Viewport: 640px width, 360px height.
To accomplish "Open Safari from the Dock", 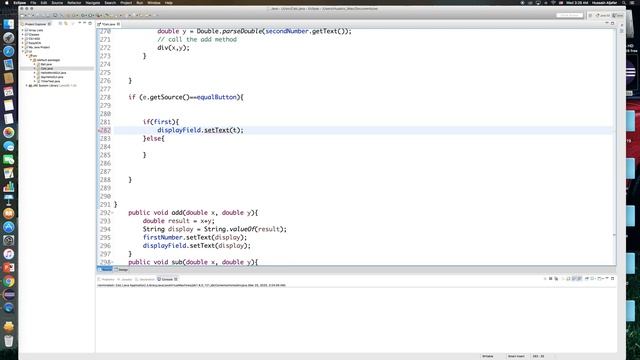I will click(x=9, y=51).
